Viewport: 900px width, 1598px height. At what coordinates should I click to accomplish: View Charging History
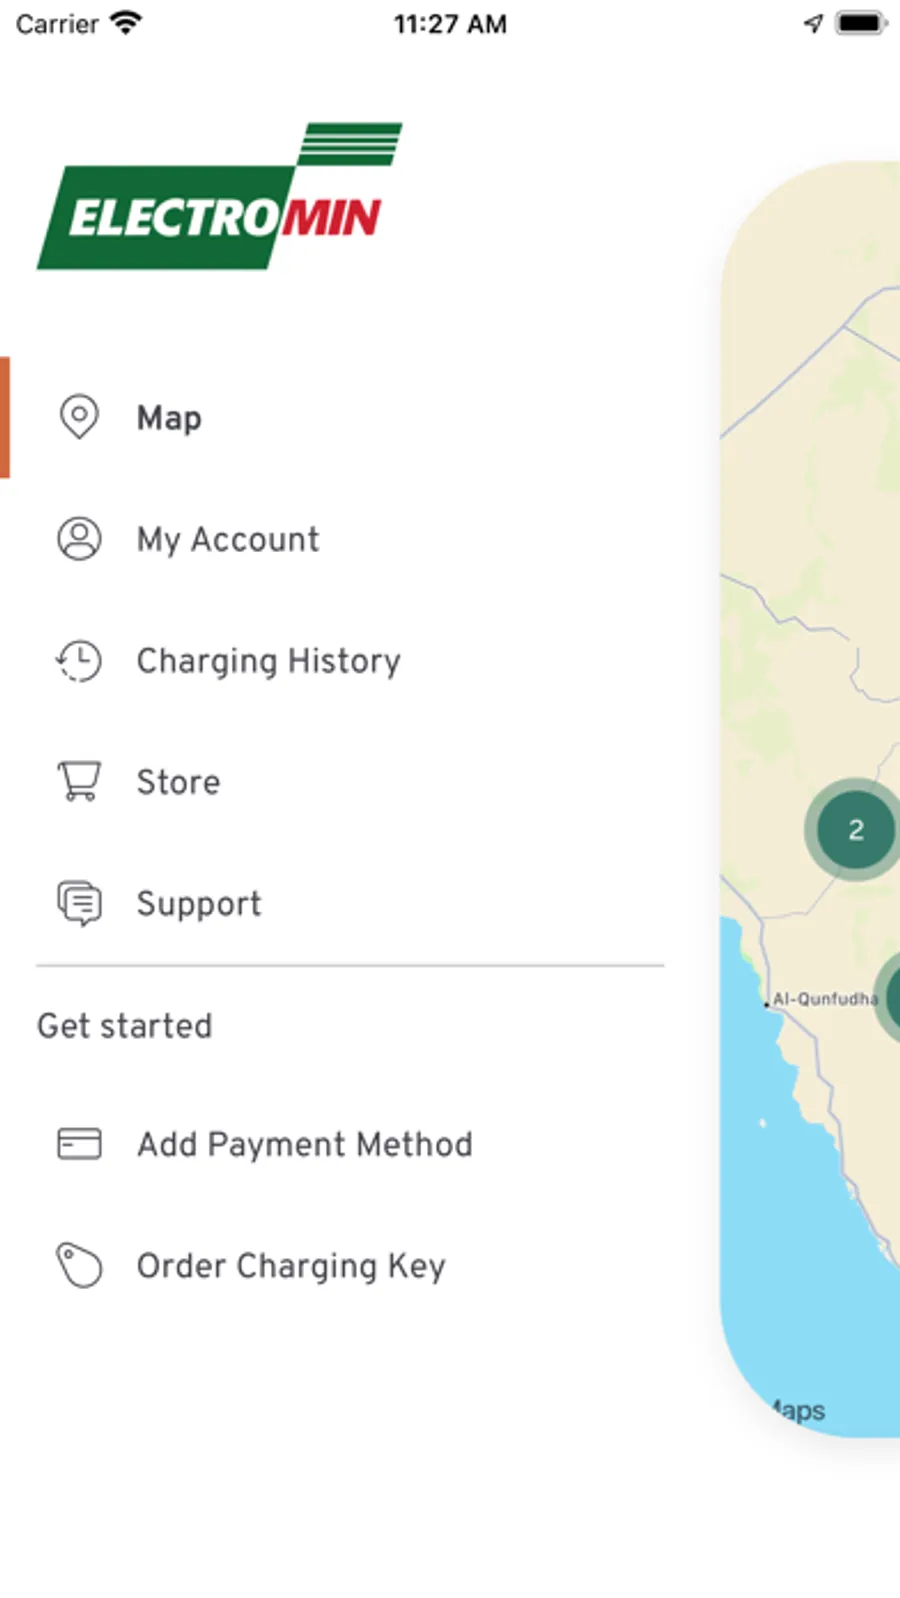click(x=268, y=661)
